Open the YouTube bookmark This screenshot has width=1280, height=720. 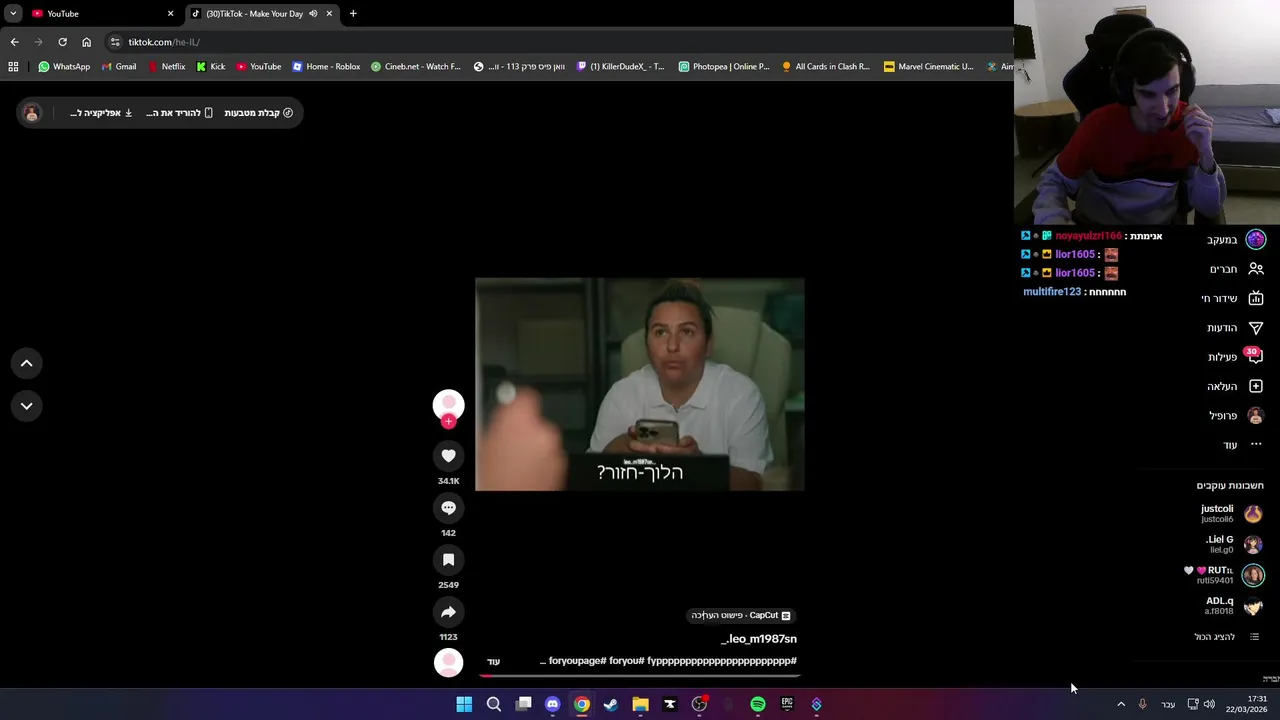[x=259, y=67]
